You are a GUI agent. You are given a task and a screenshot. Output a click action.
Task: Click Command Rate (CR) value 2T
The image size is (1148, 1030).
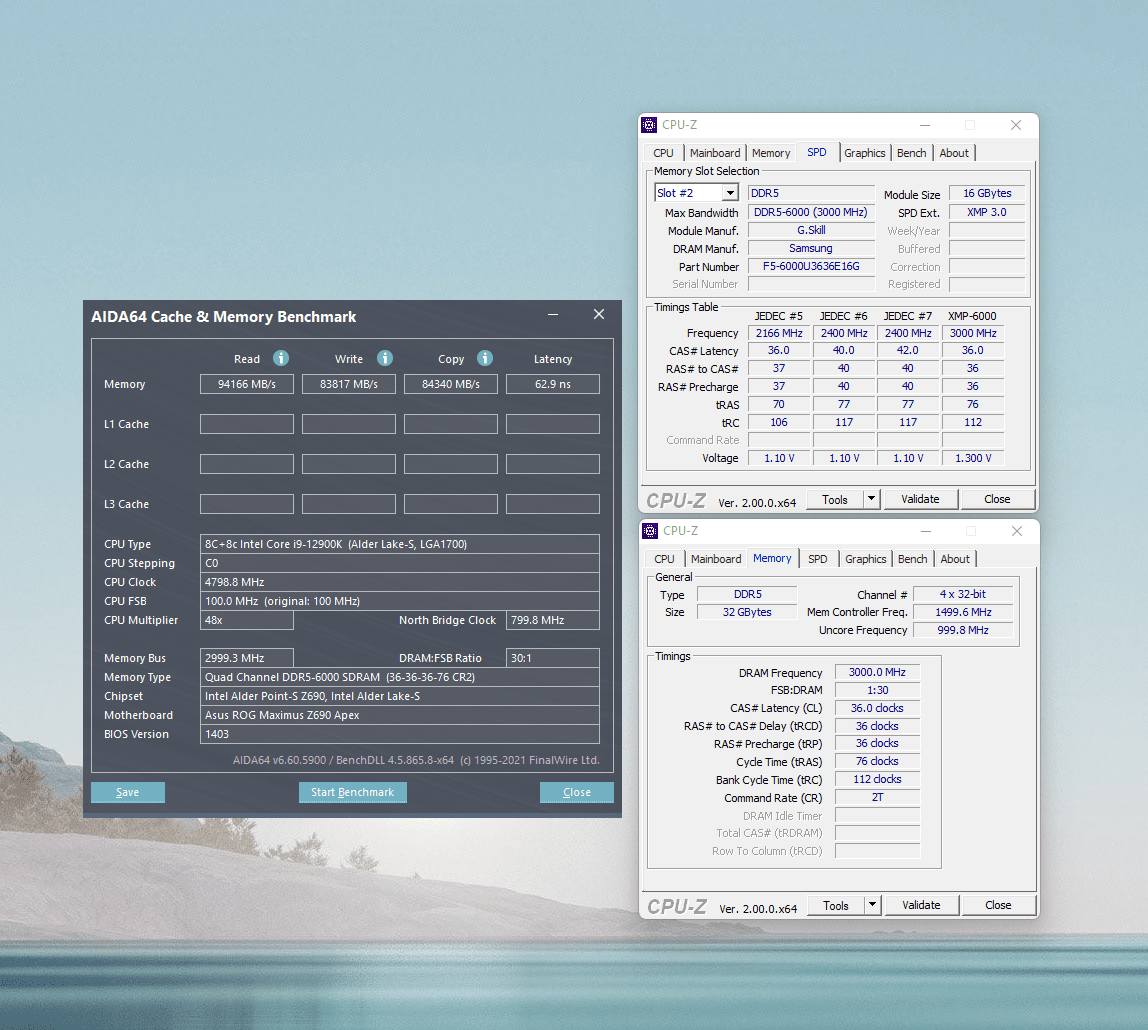[877, 797]
